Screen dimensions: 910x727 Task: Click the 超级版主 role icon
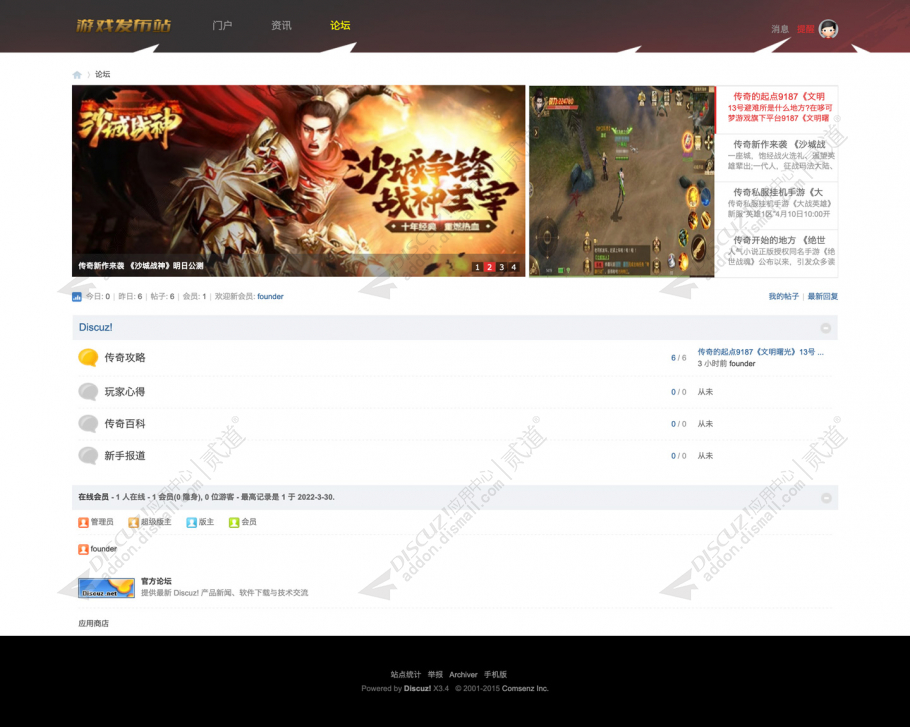pos(133,522)
